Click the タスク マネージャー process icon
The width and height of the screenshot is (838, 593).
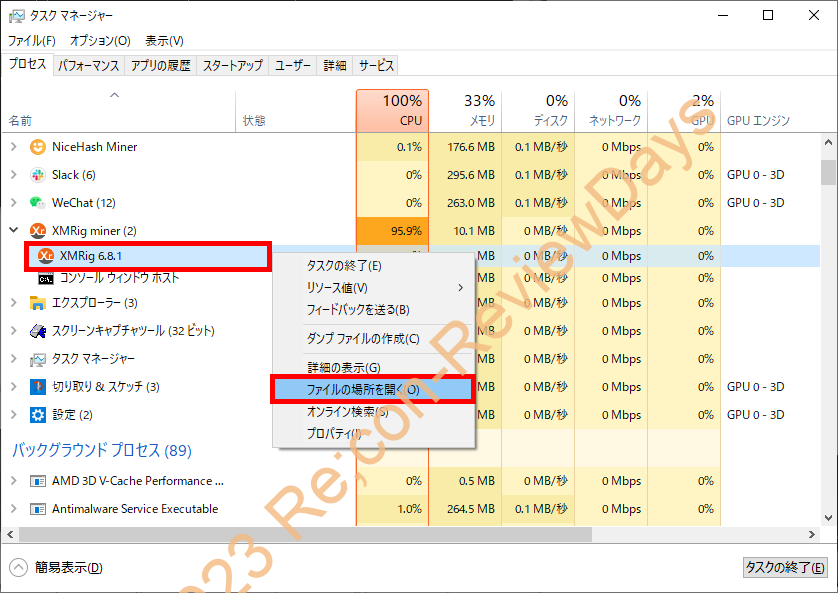[x=38, y=360]
